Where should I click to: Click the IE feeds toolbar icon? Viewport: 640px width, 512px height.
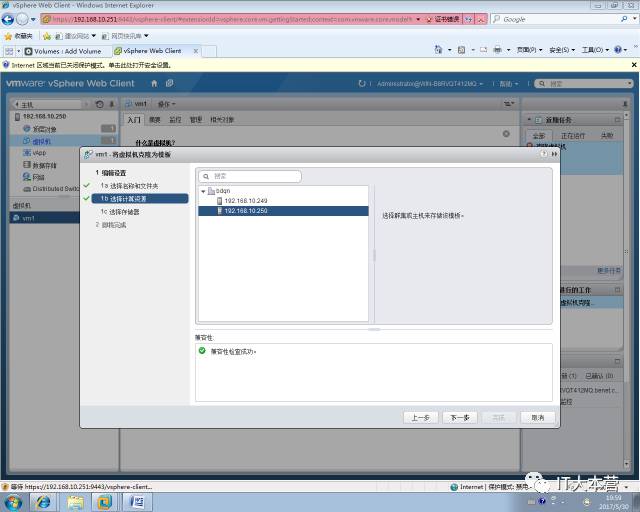click(462, 50)
